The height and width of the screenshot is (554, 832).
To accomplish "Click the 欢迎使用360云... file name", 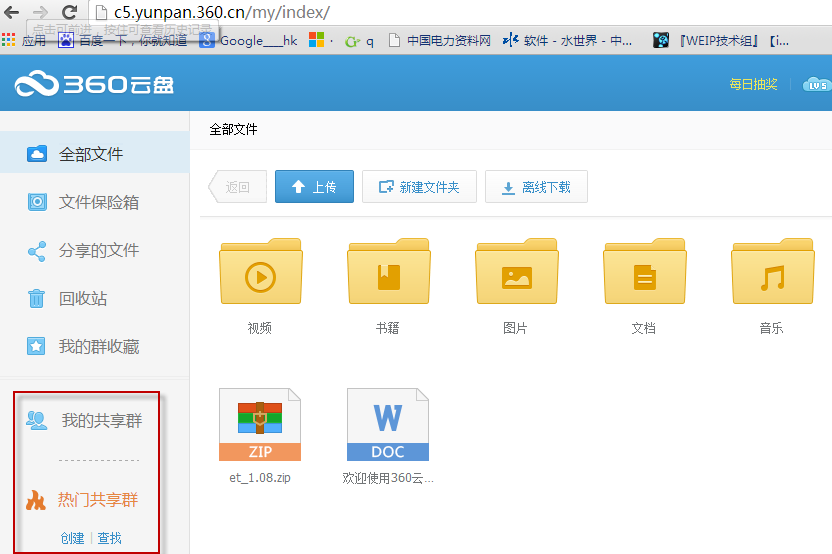I will coord(388,478).
